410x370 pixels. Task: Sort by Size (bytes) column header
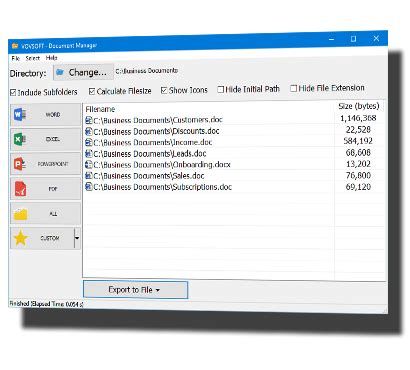[359, 106]
